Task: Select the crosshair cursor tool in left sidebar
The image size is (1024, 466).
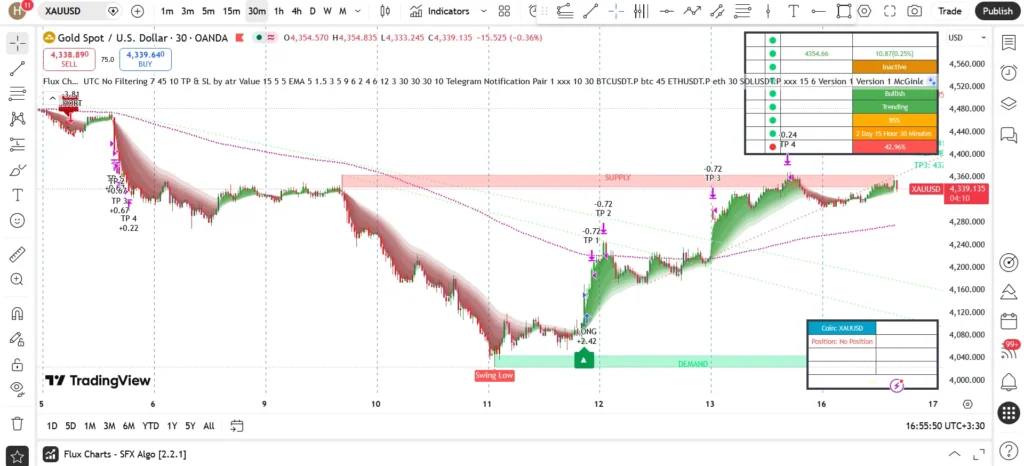Action: tap(18, 44)
